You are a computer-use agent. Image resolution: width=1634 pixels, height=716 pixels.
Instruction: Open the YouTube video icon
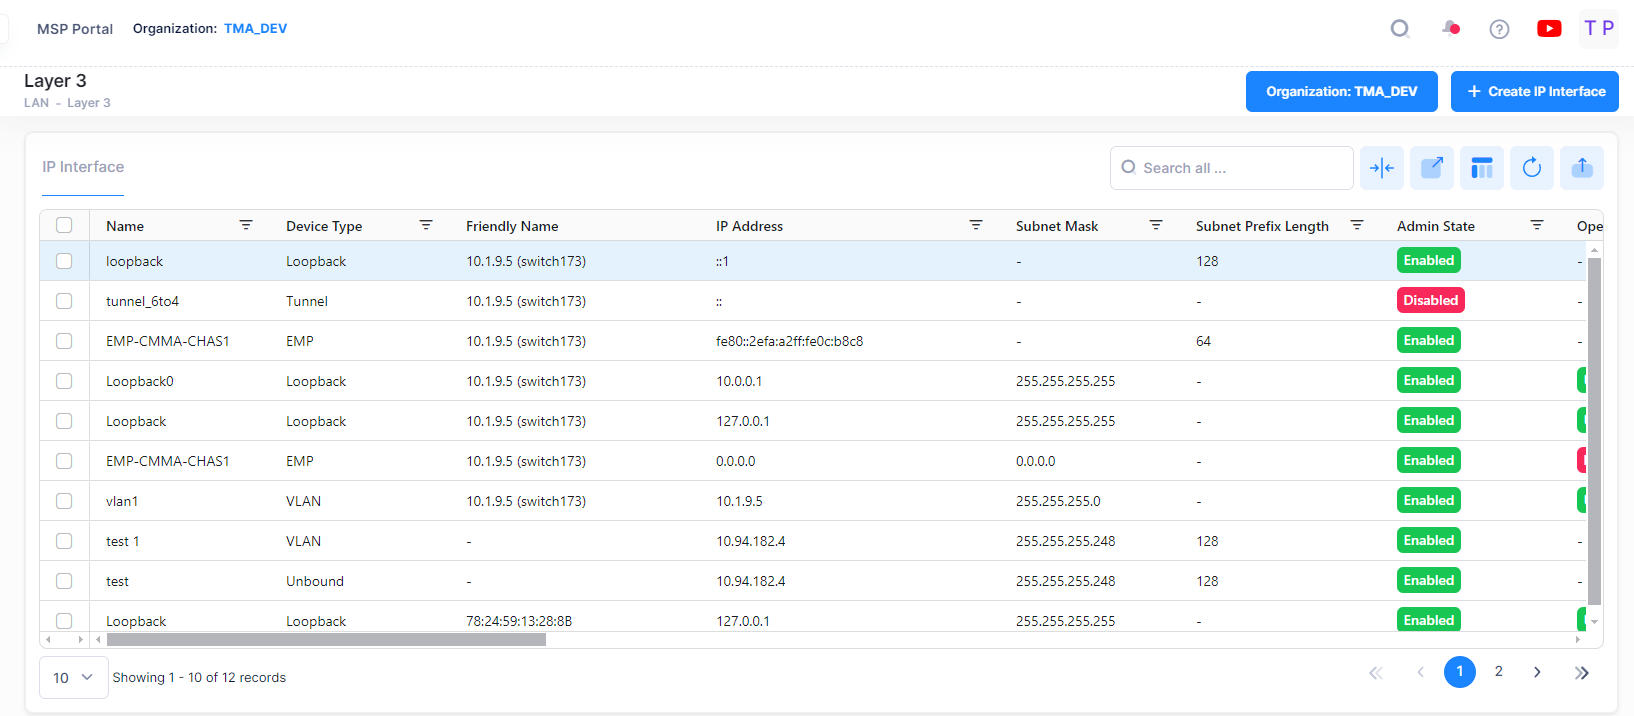pos(1549,29)
